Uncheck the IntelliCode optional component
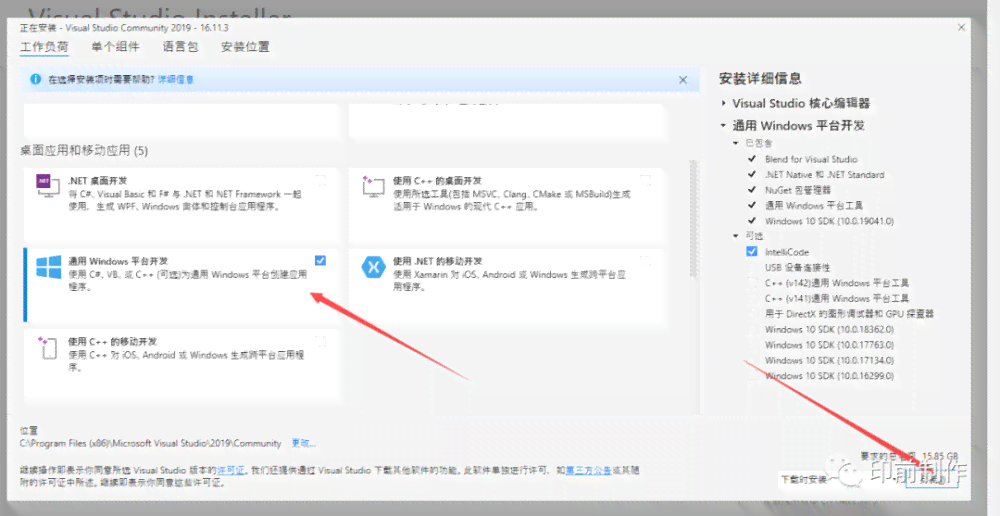Image resolution: width=1000 pixels, height=516 pixels. point(752,252)
